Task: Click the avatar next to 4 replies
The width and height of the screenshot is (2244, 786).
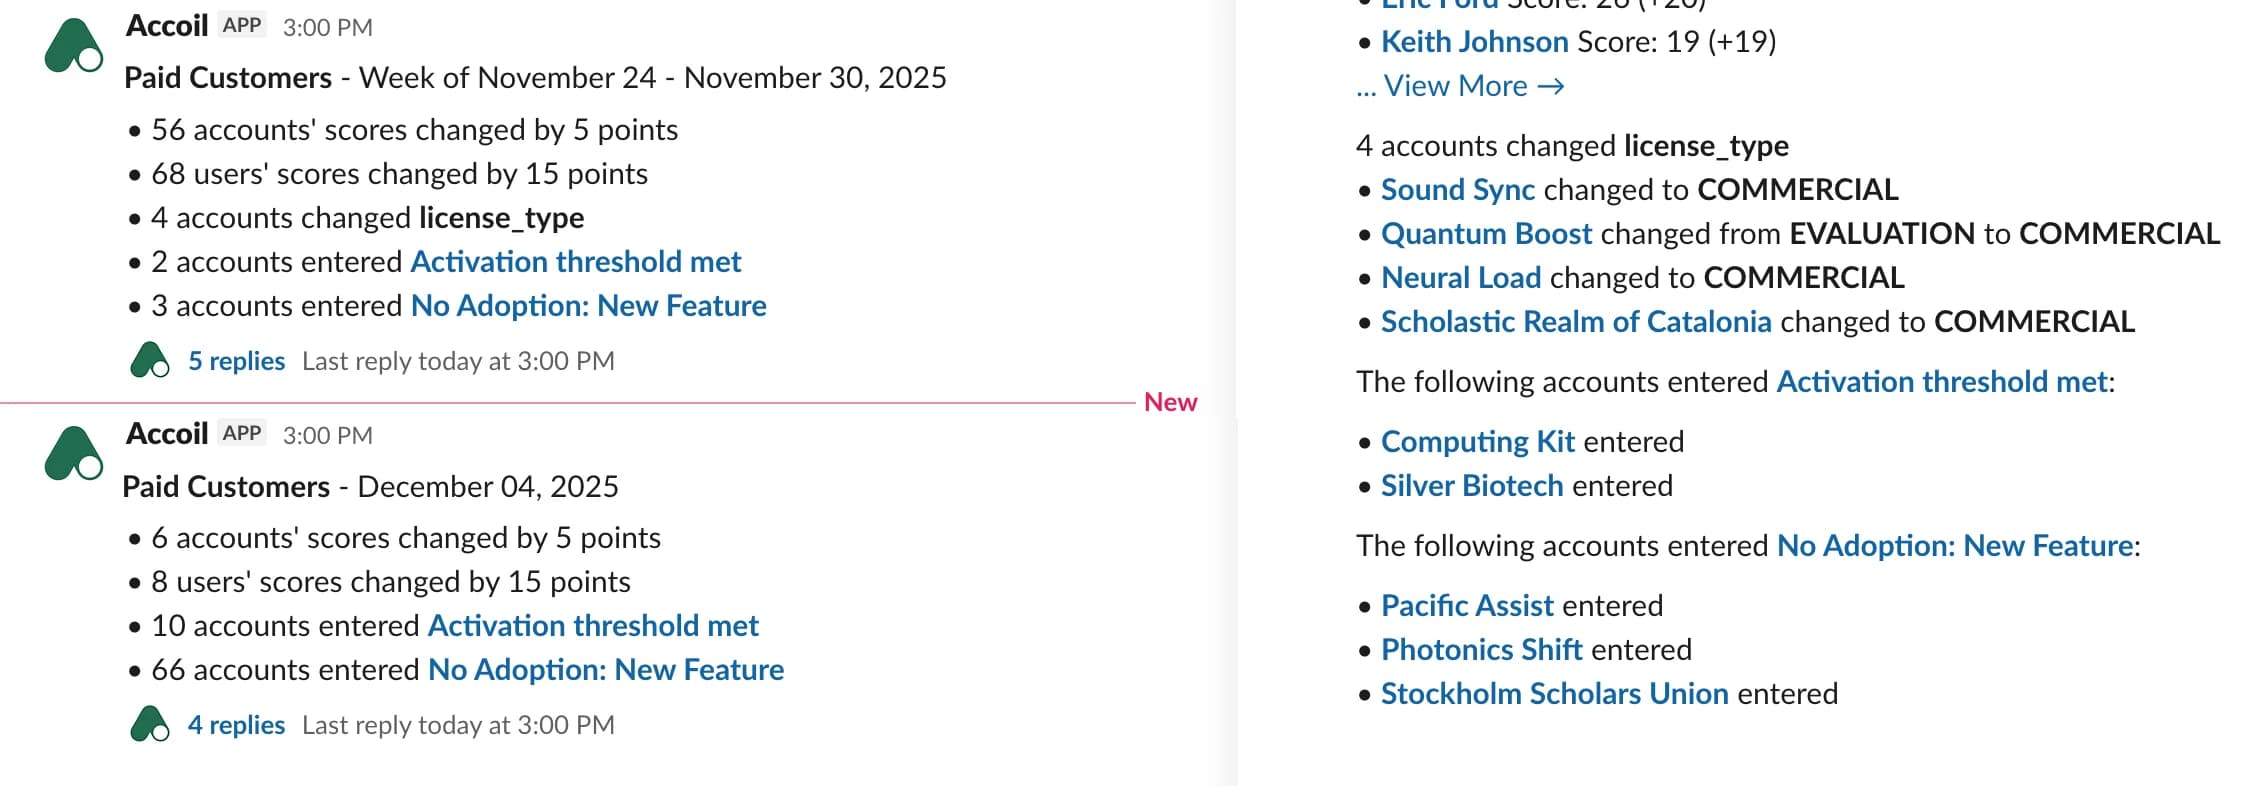Action: point(150,723)
